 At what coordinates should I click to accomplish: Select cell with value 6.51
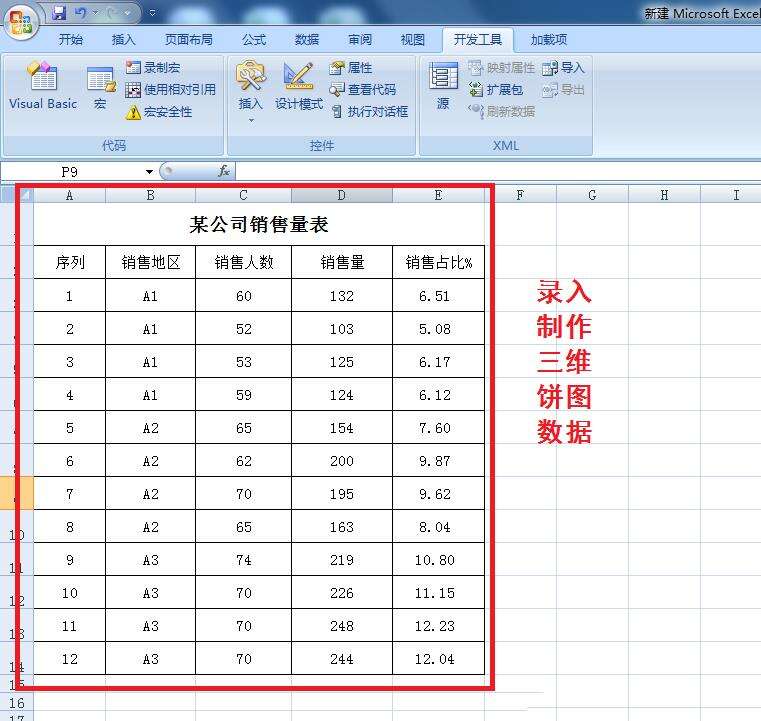[x=438, y=295]
